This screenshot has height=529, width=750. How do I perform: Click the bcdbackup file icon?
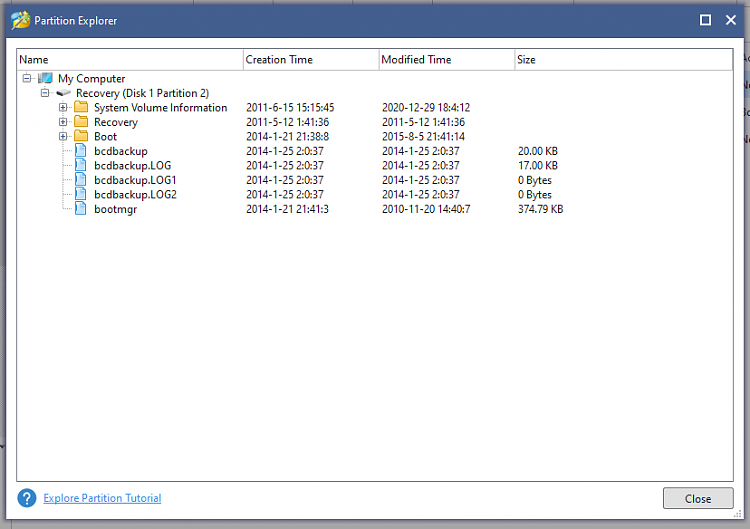81,151
